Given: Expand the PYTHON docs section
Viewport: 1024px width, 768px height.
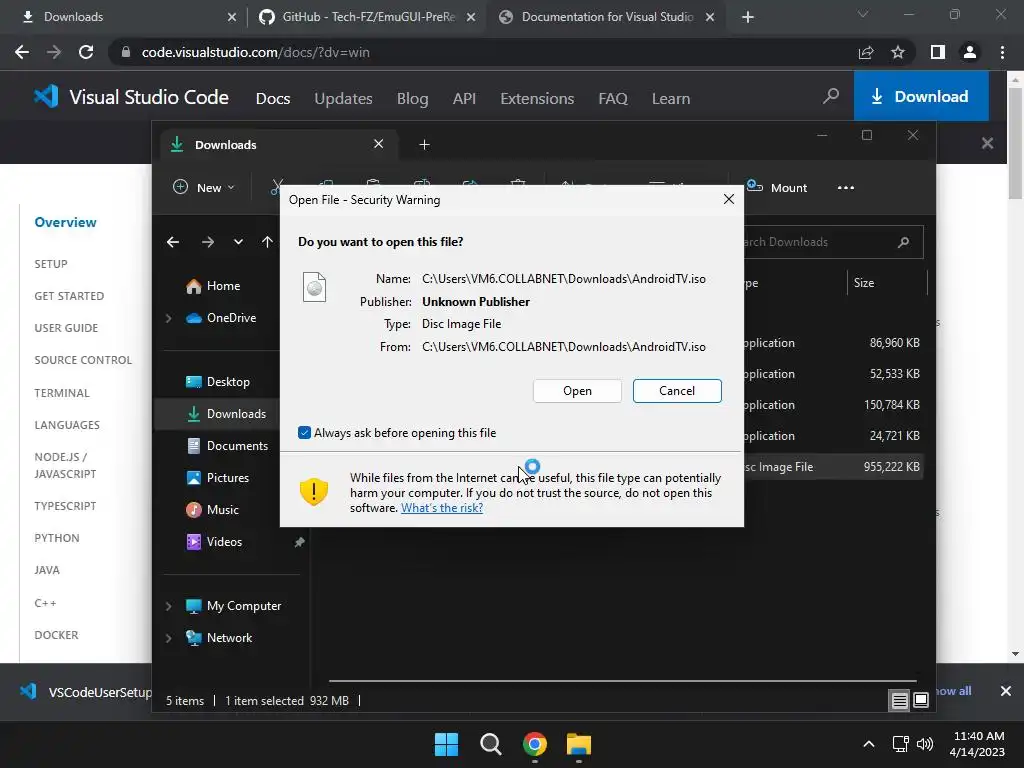Looking at the screenshot, I should coord(57,538).
